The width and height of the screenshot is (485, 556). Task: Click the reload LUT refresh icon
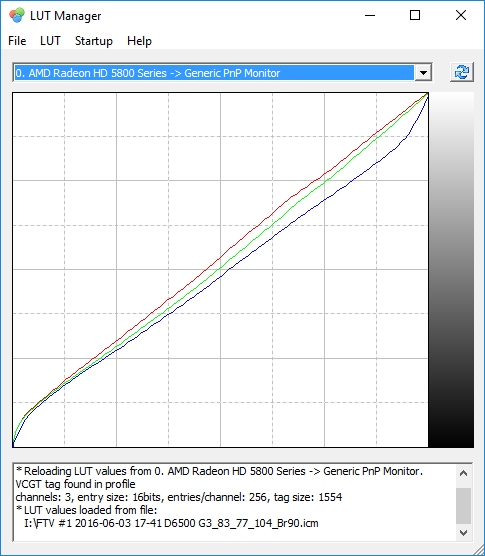coord(462,72)
